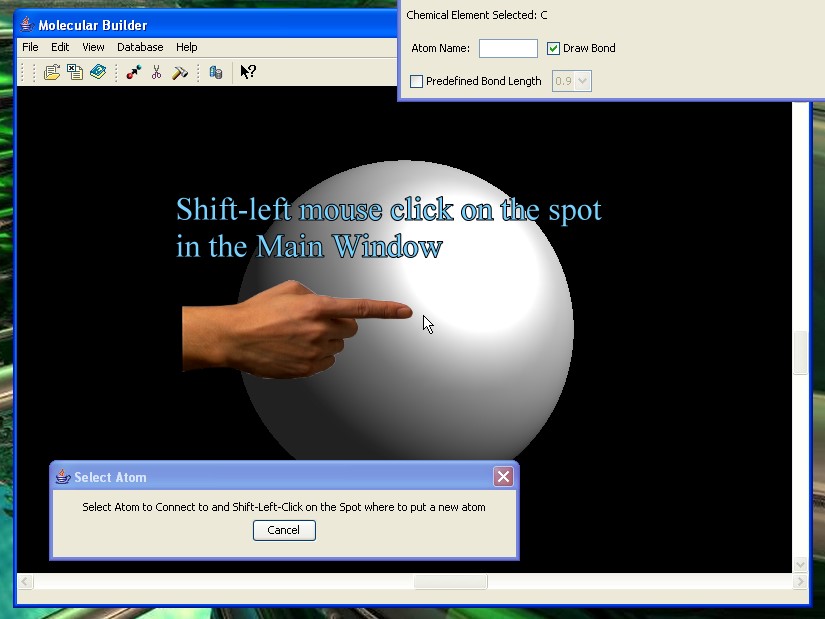
Task: Select the add atom tool (red and cyan atoms icon)
Action: [134, 72]
